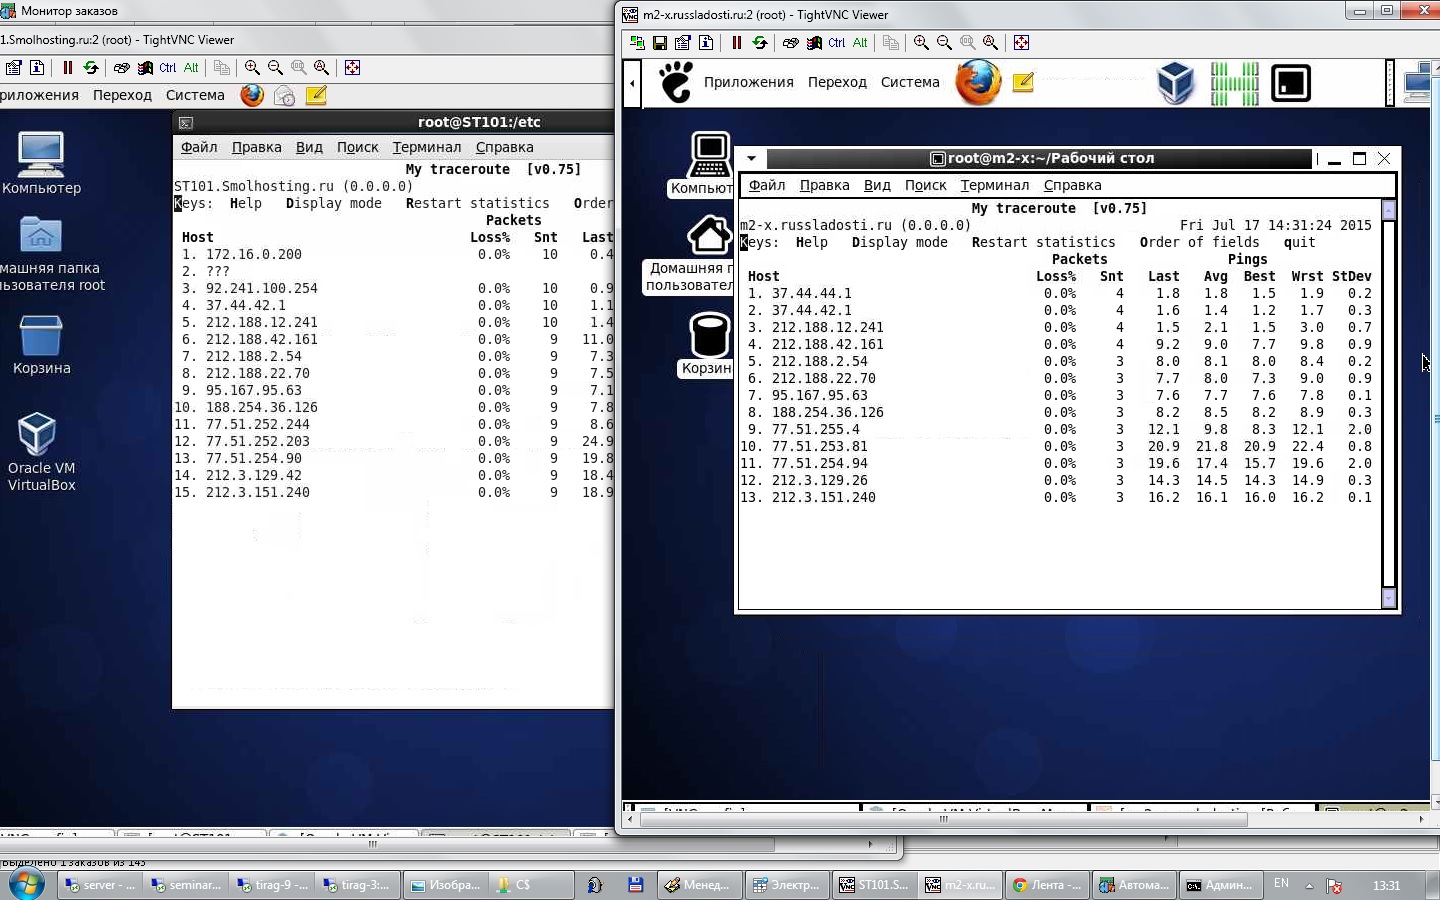The image size is (1440, 900).
Task: Refresh the m2-x VNC screen
Action: tap(760, 43)
